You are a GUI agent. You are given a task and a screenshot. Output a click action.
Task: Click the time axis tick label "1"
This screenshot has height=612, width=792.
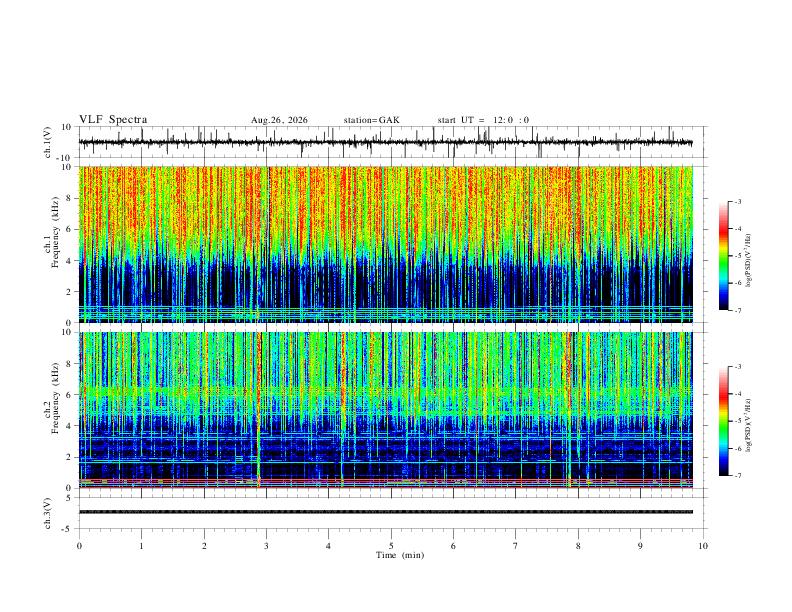click(141, 546)
